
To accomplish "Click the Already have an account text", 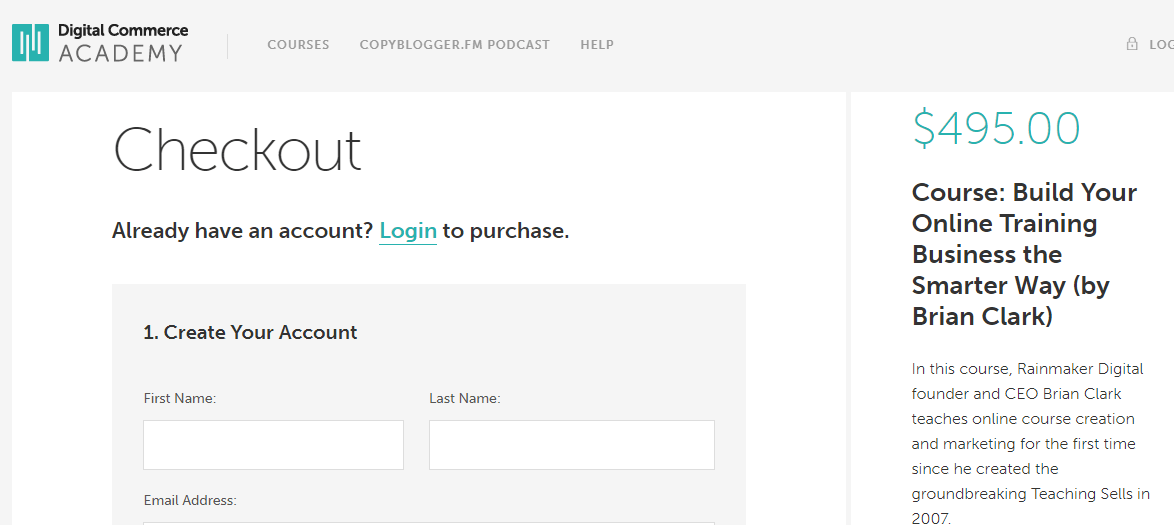I will (242, 231).
